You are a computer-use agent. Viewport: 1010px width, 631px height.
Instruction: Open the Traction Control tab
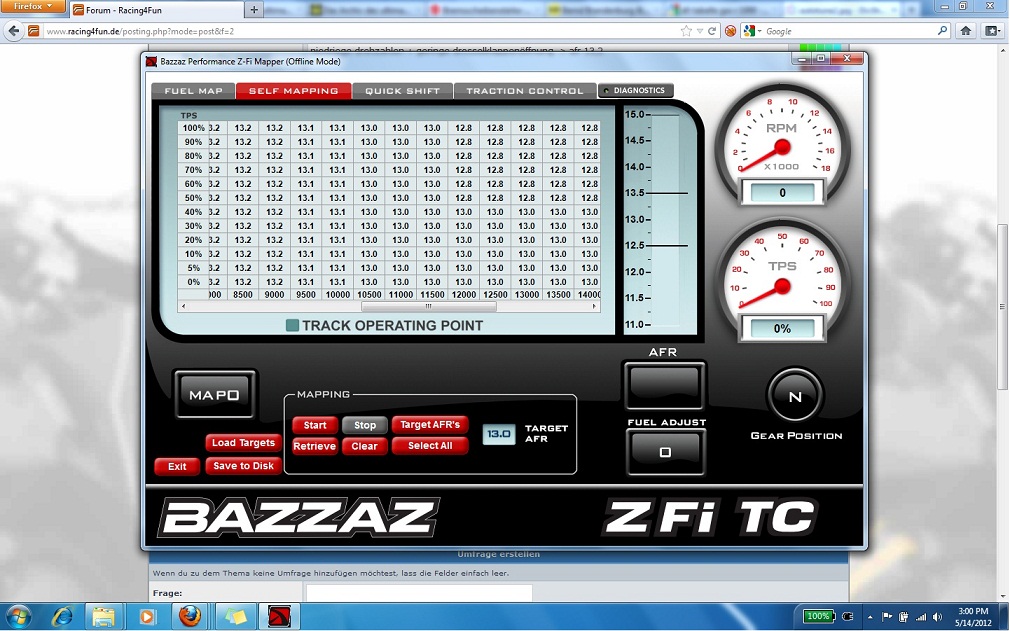coord(524,91)
